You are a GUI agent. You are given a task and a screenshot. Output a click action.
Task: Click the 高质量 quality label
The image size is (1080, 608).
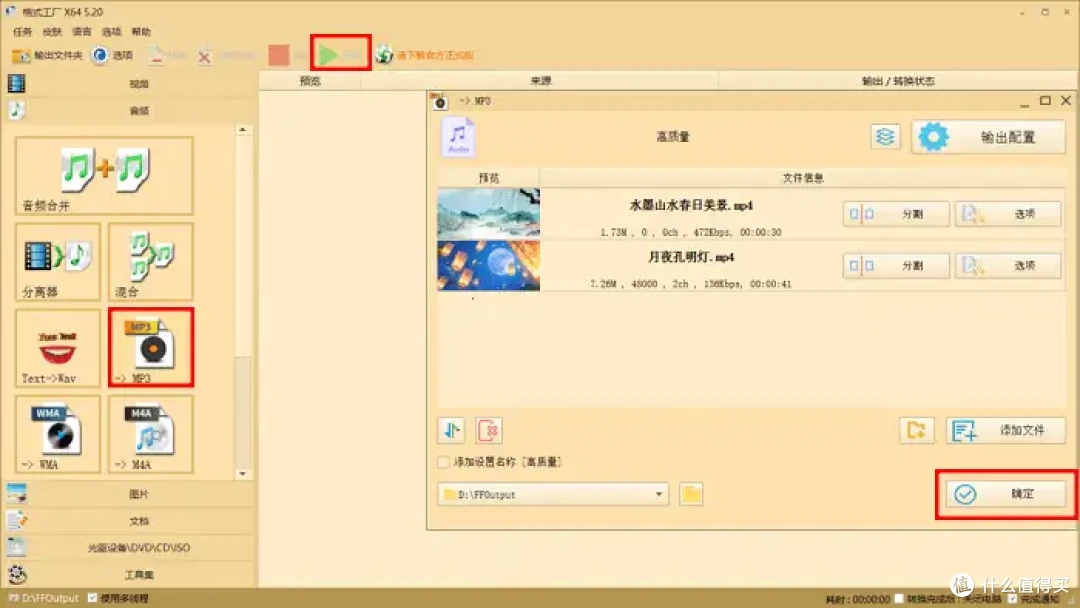point(673,137)
